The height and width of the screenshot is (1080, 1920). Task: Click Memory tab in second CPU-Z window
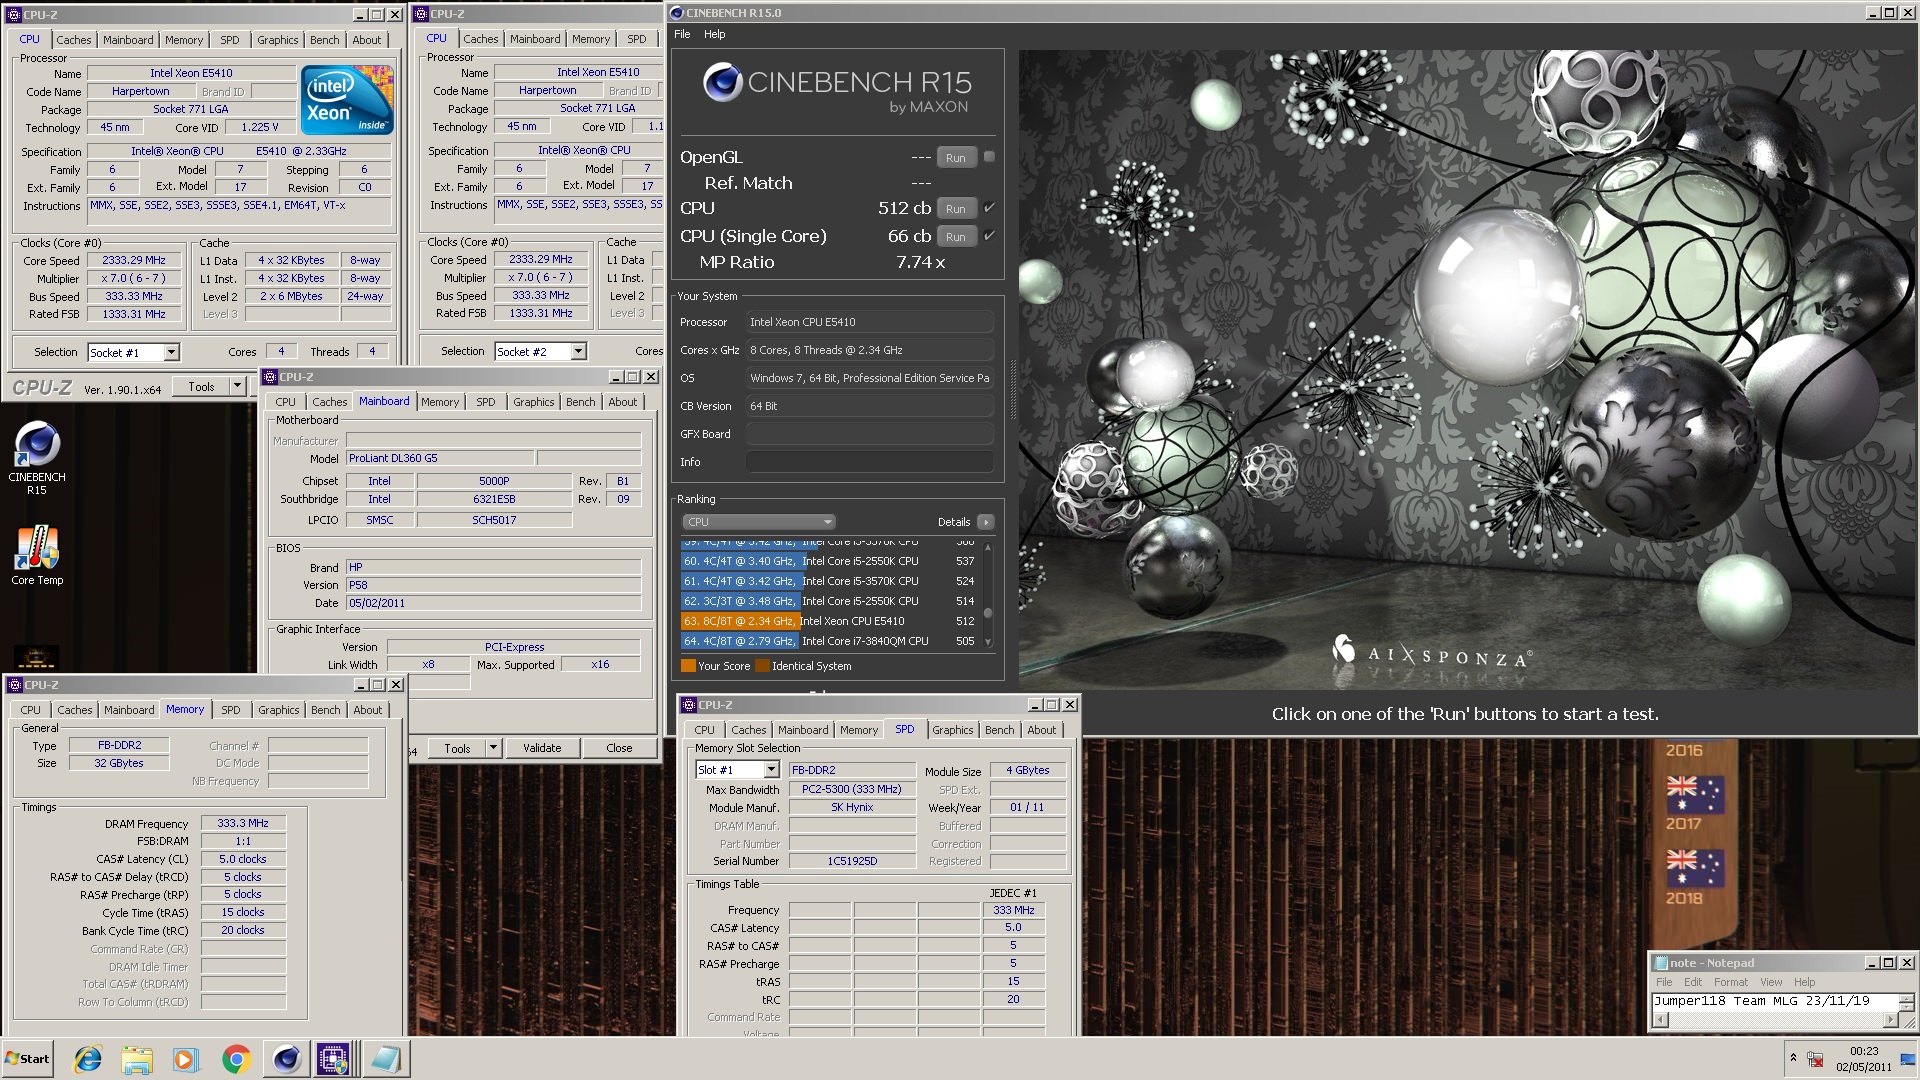point(590,39)
